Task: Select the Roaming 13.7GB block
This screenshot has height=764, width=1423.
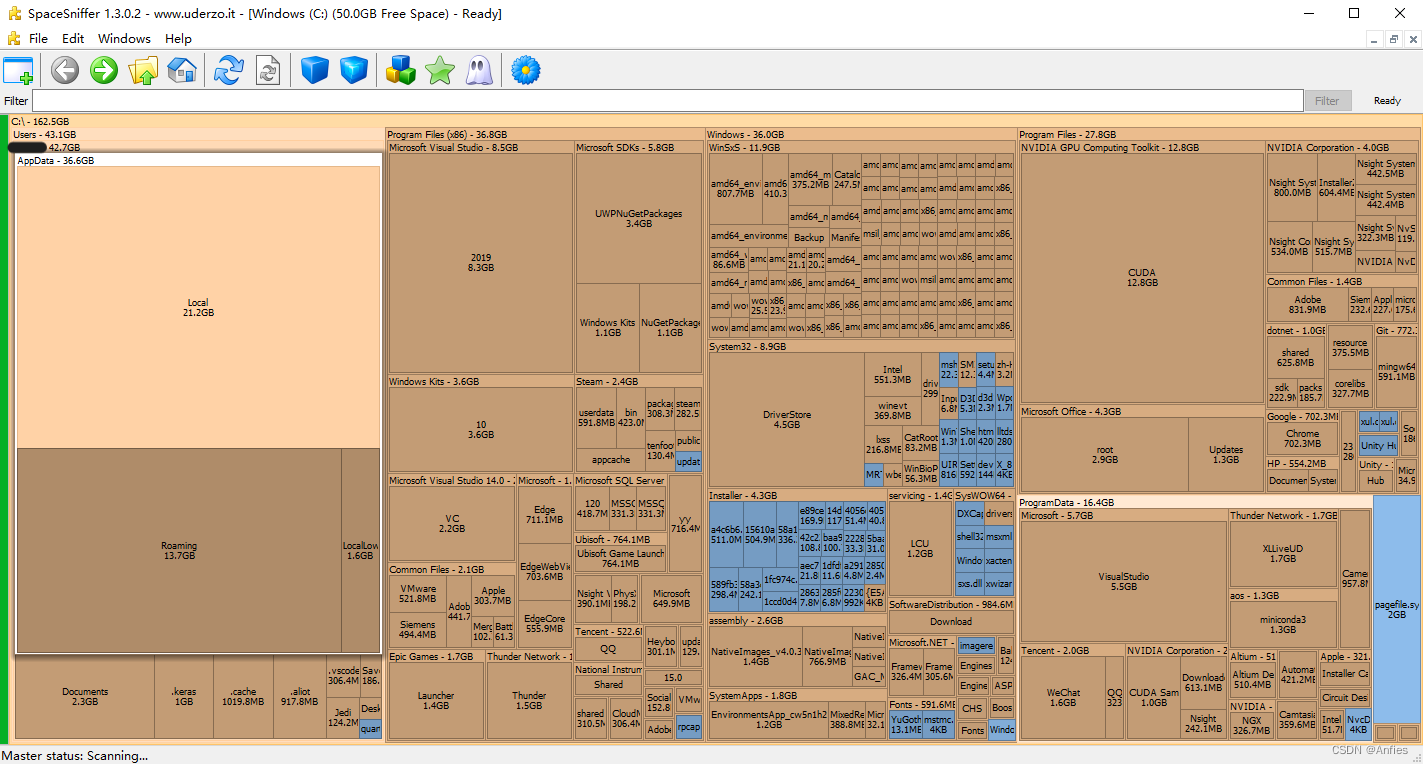Action: coord(179,550)
